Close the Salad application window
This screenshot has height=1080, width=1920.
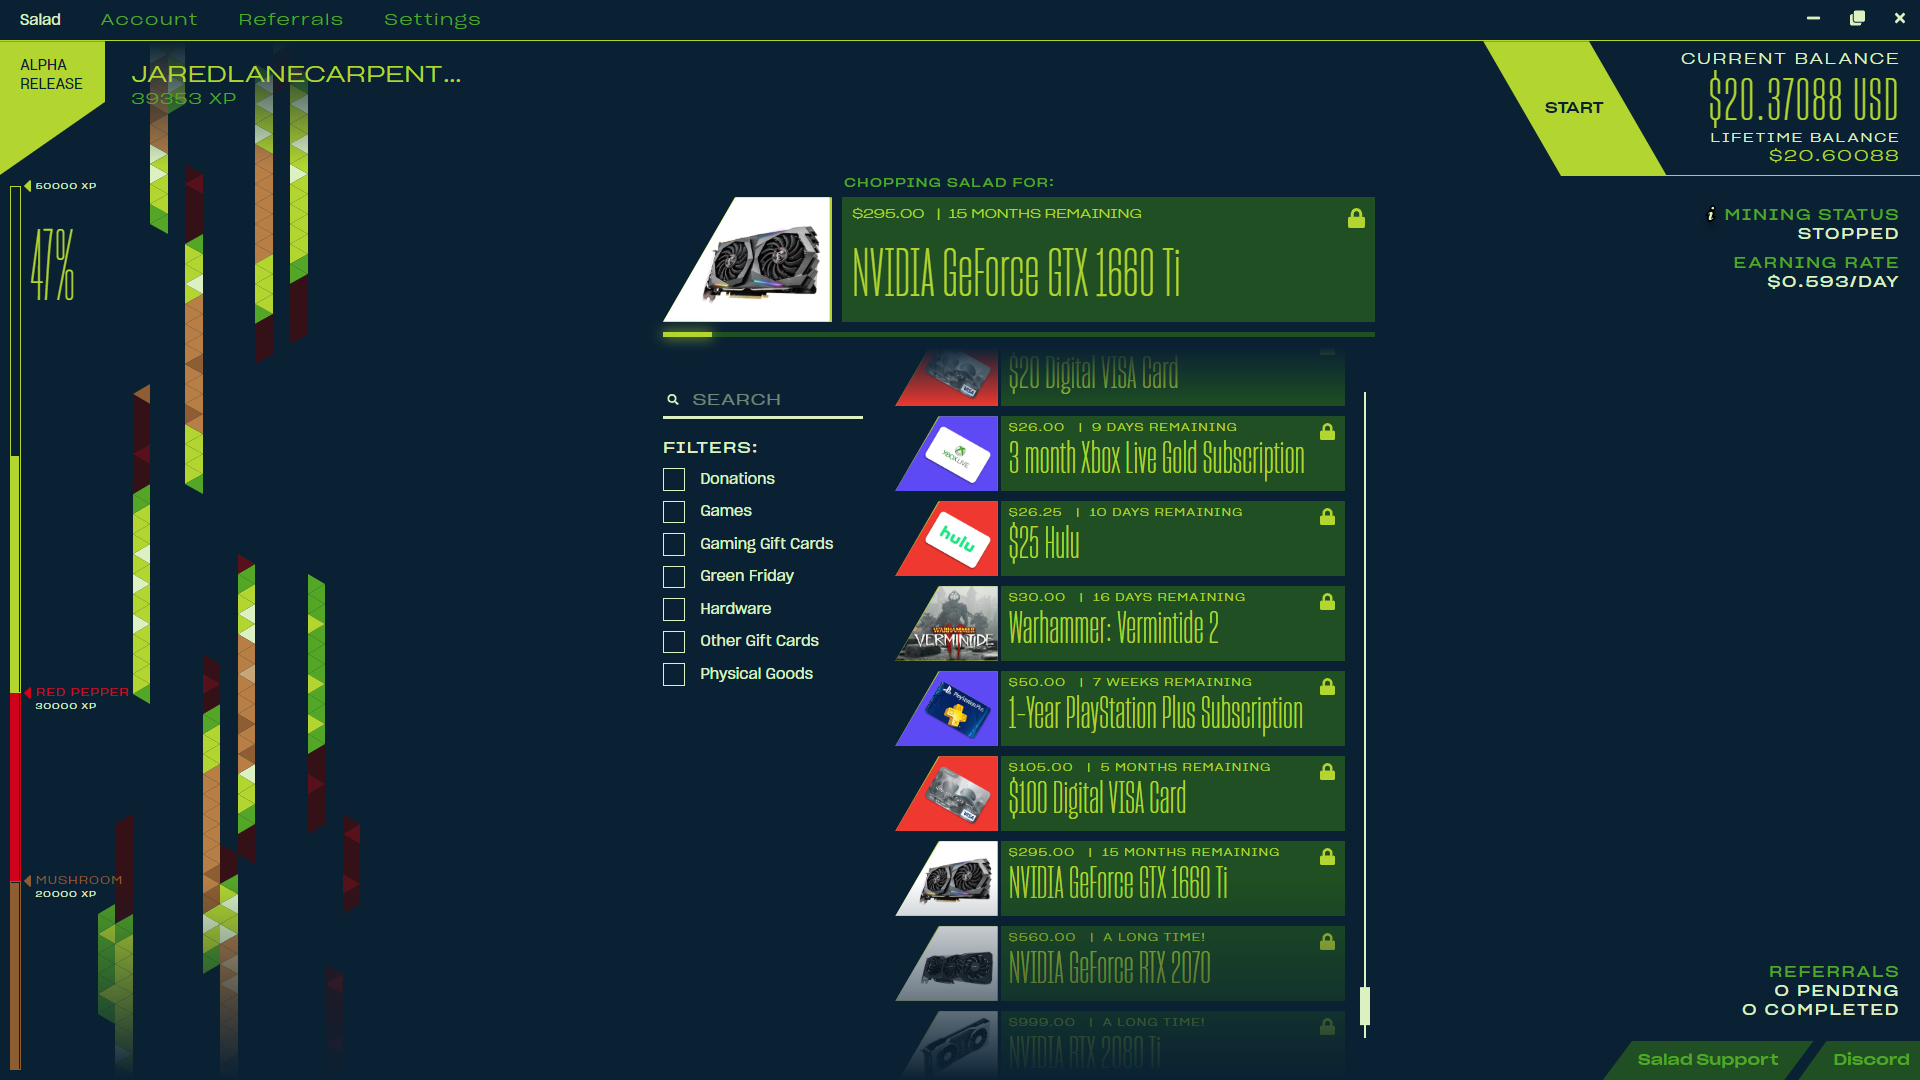[x=1900, y=18]
